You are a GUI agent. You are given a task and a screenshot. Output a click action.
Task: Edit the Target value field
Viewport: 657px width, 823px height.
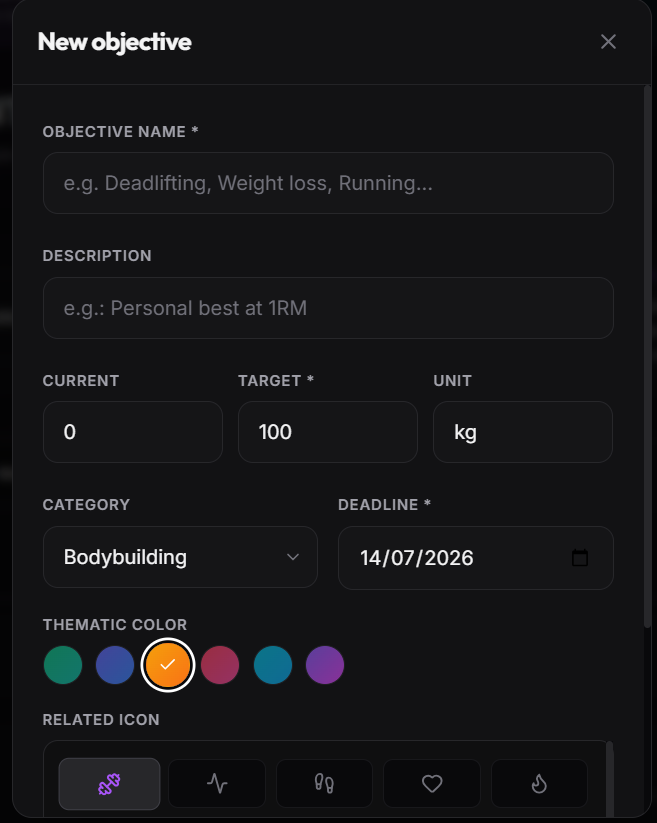[328, 432]
